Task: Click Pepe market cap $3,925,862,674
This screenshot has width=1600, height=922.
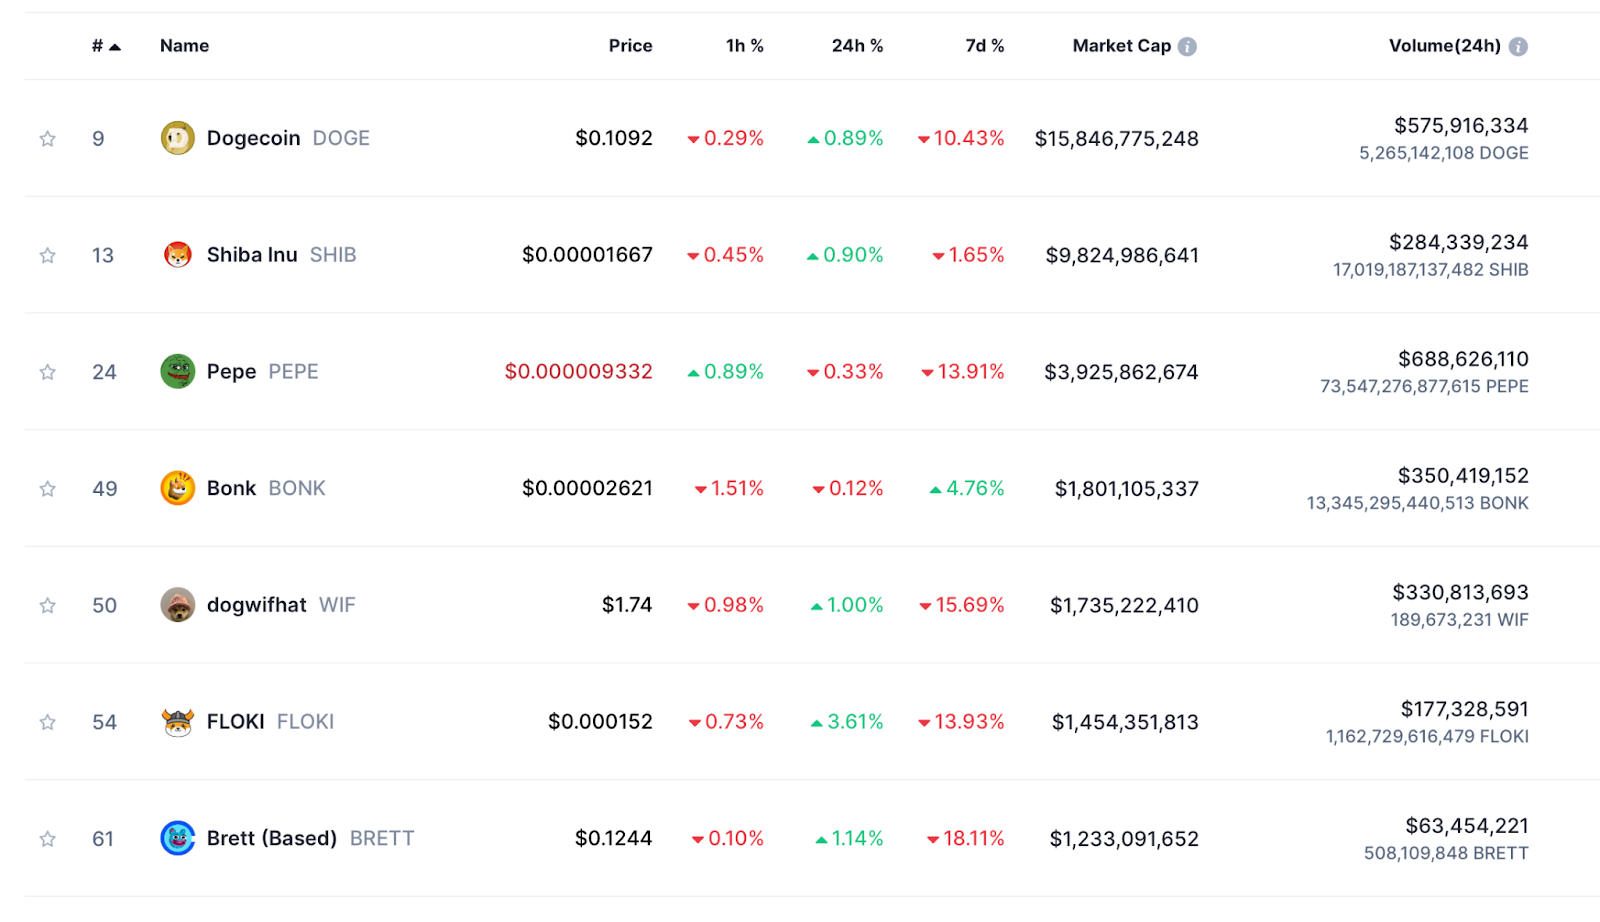Action: click(1121, 372)
